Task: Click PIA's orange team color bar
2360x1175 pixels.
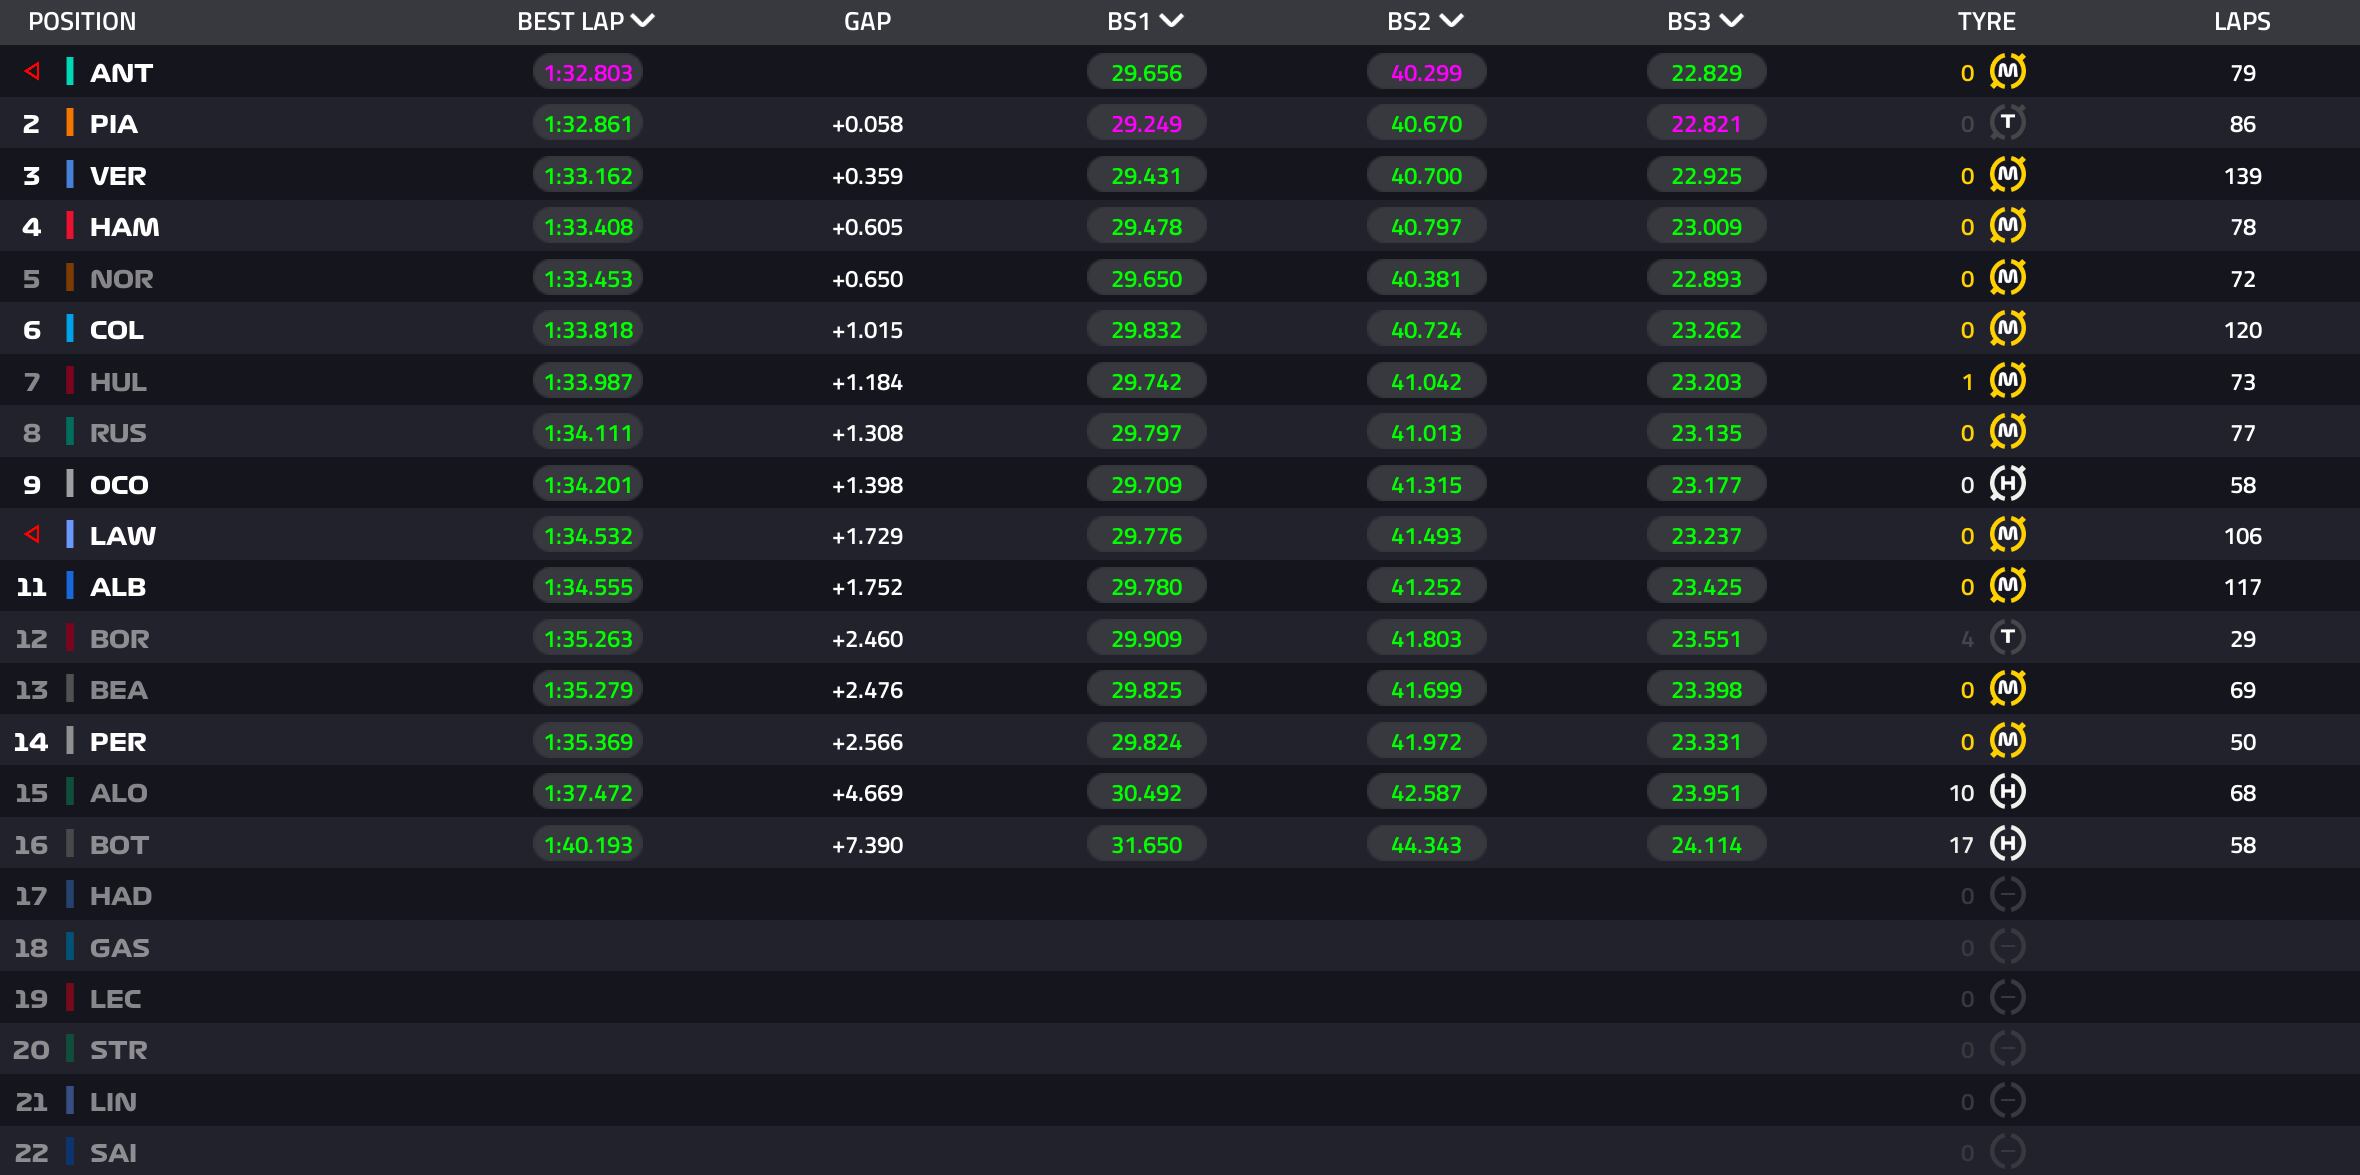Action: [70, 123]
